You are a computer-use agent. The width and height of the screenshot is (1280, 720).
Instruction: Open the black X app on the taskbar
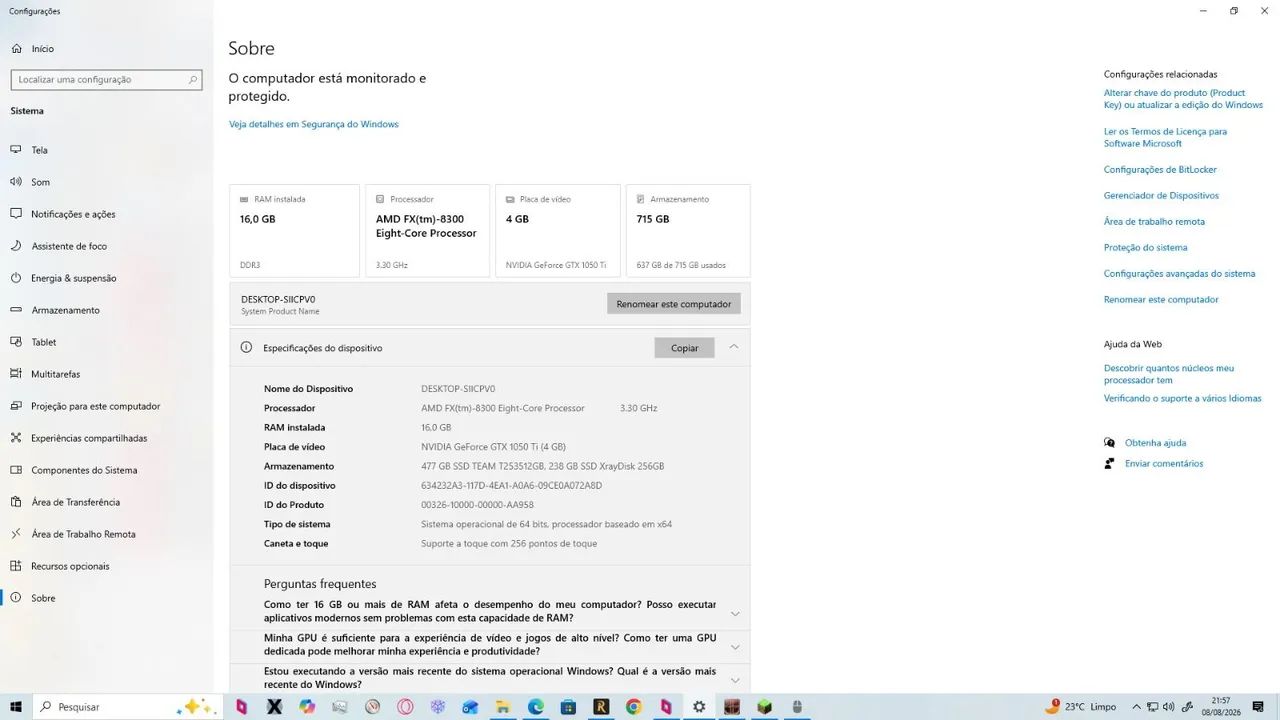point(274,707)
